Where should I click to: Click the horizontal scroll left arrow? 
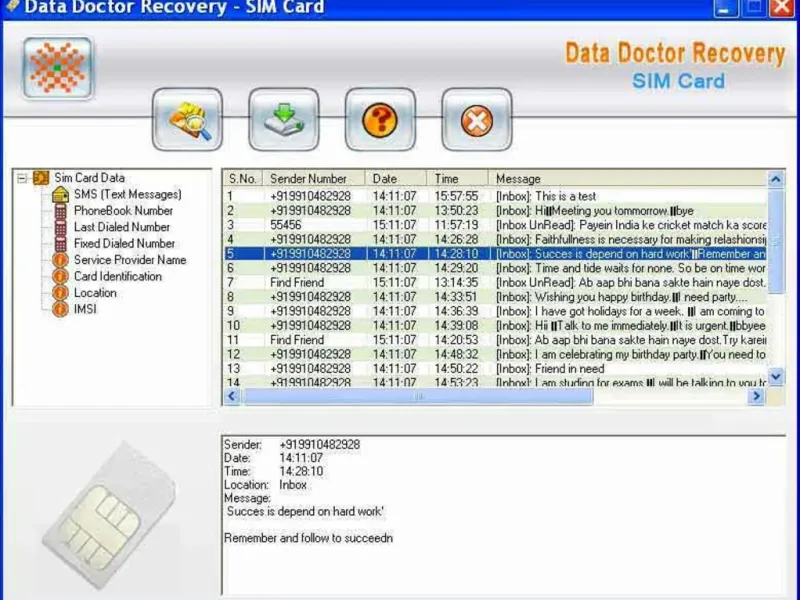232,396
